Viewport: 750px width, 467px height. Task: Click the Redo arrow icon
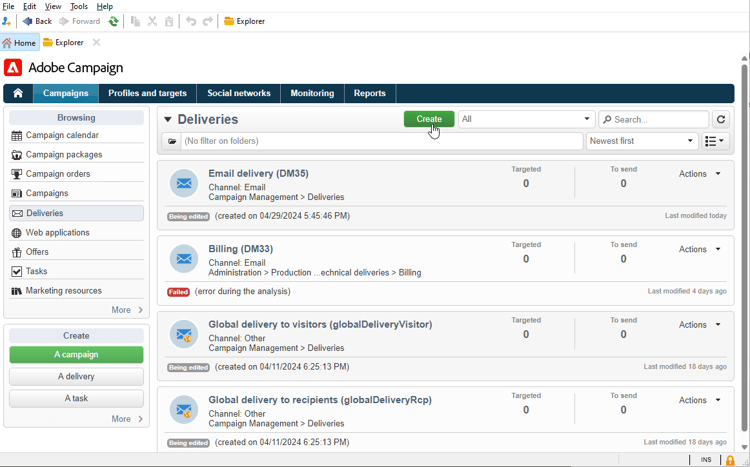coord(208,22)
